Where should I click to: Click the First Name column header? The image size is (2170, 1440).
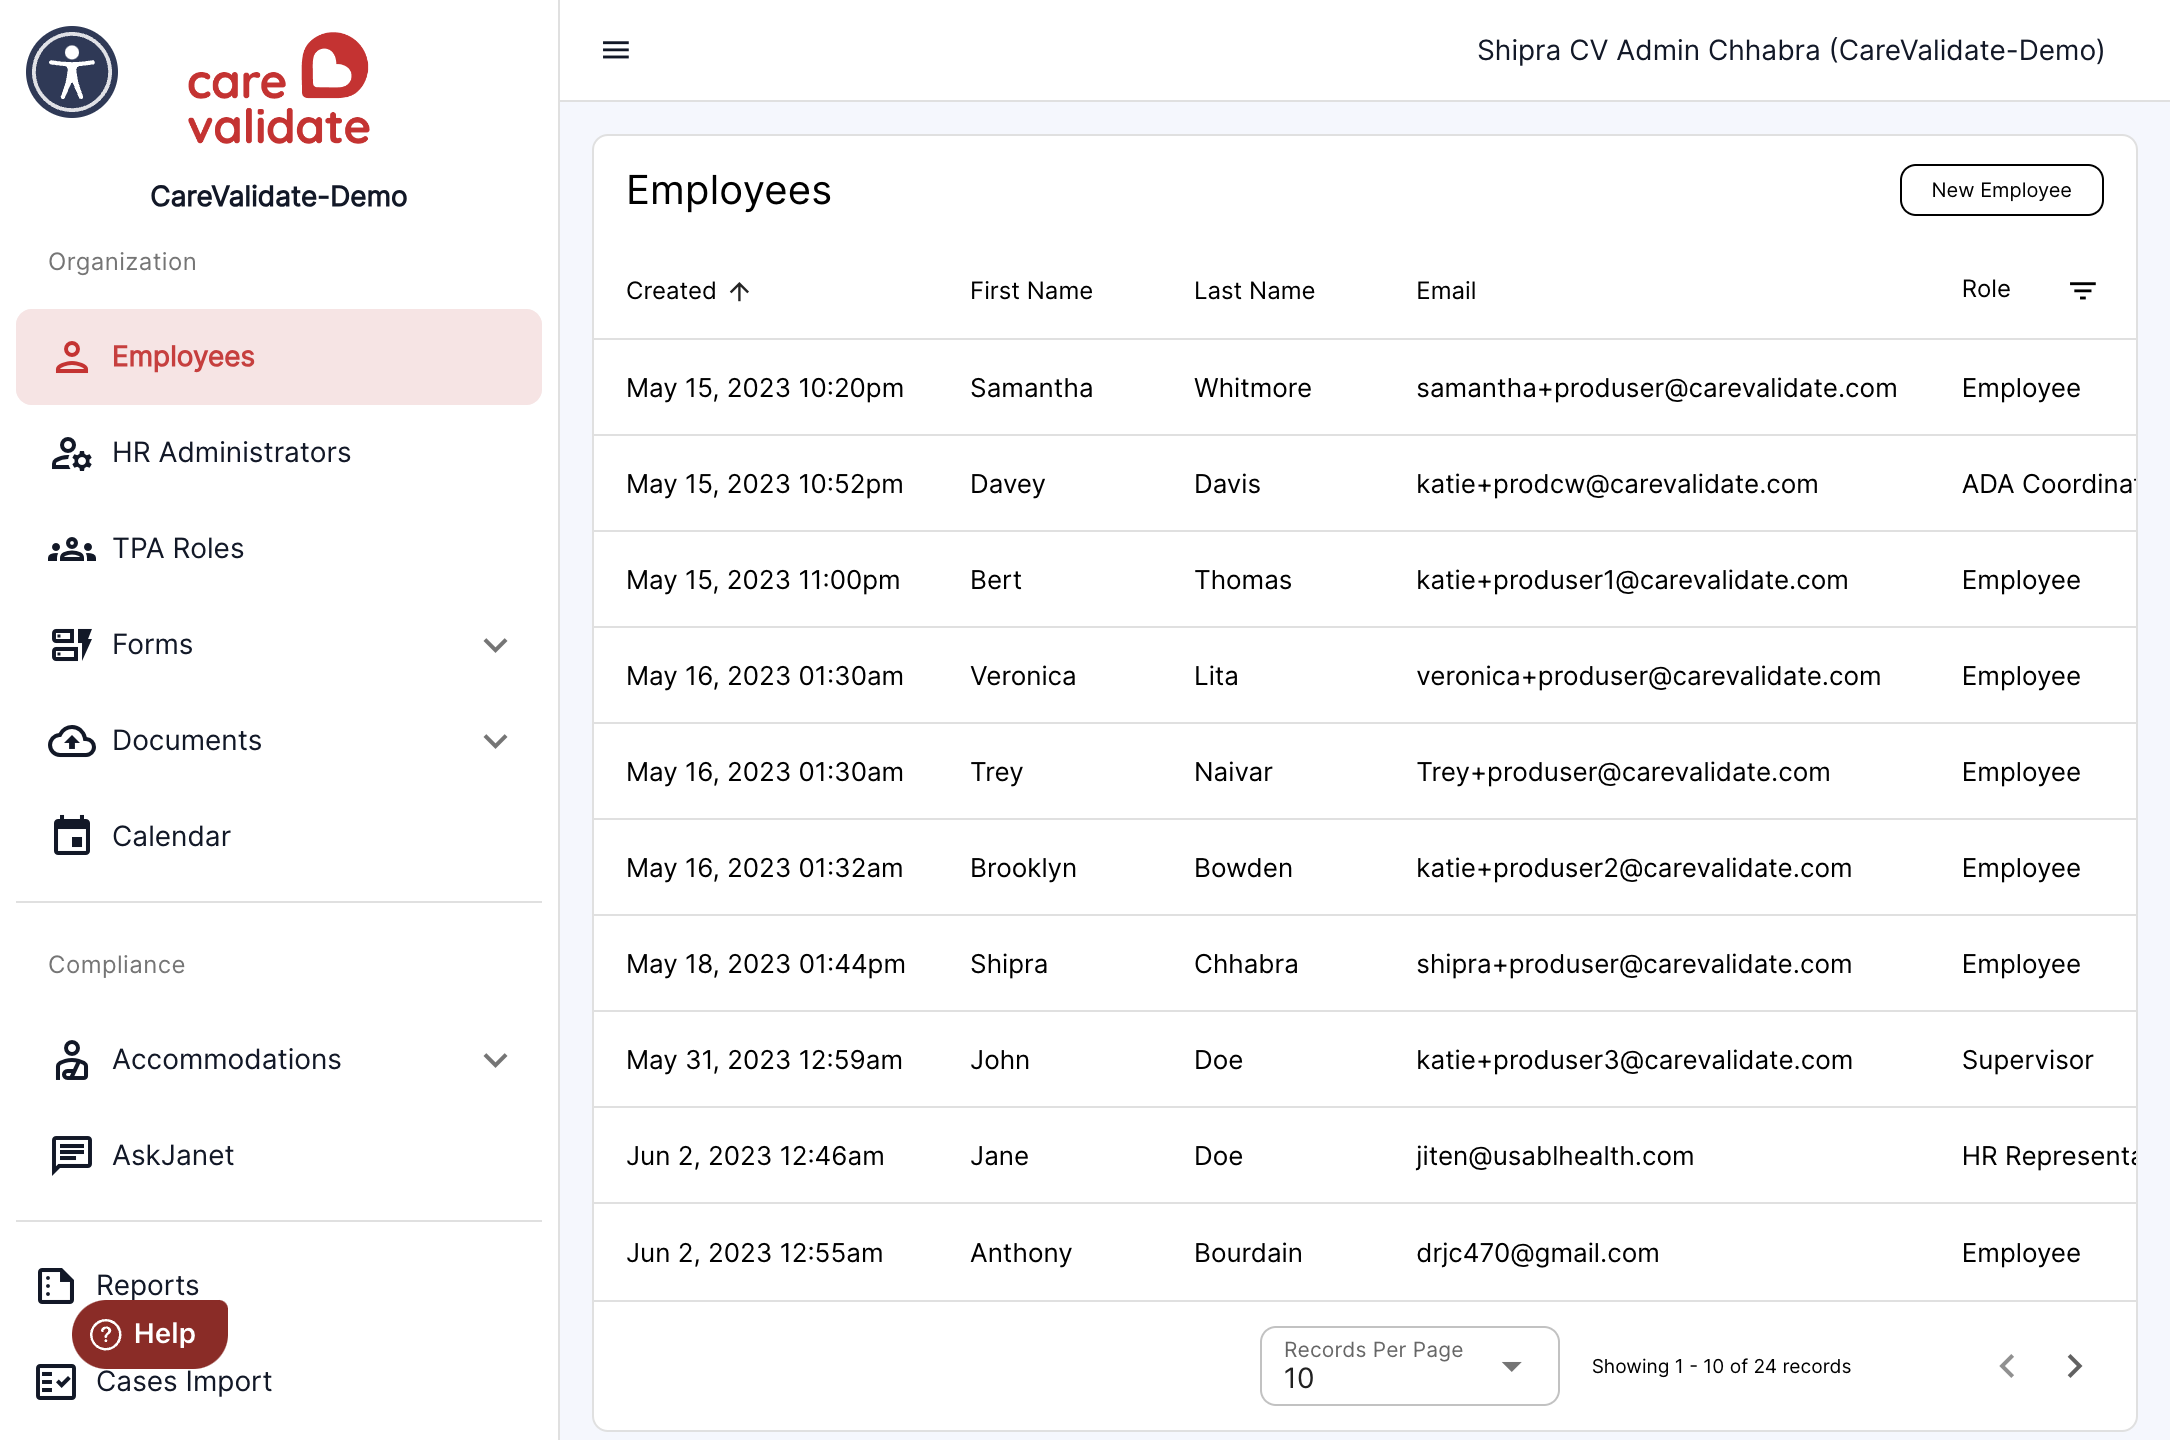1031,291
